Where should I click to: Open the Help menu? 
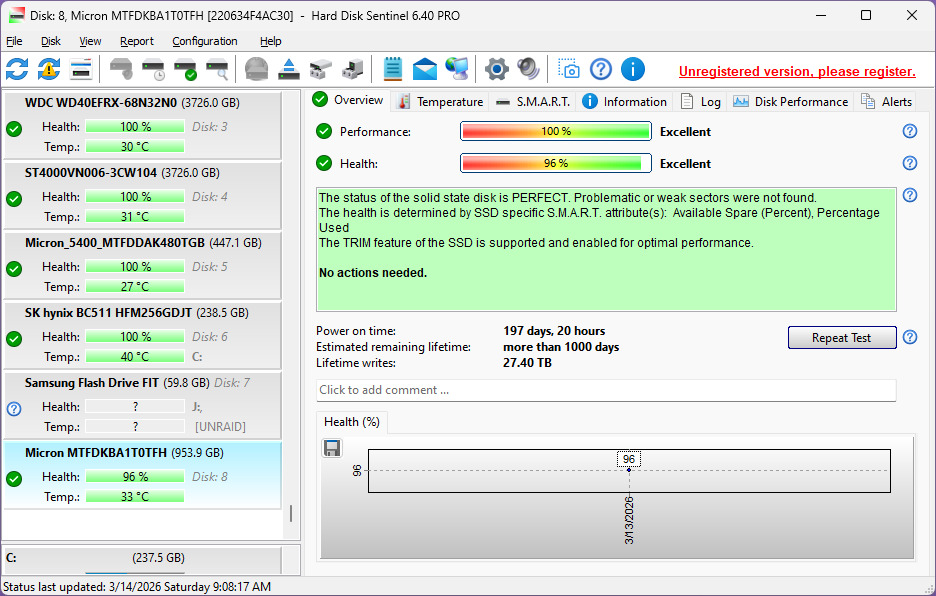click(270, 41)
